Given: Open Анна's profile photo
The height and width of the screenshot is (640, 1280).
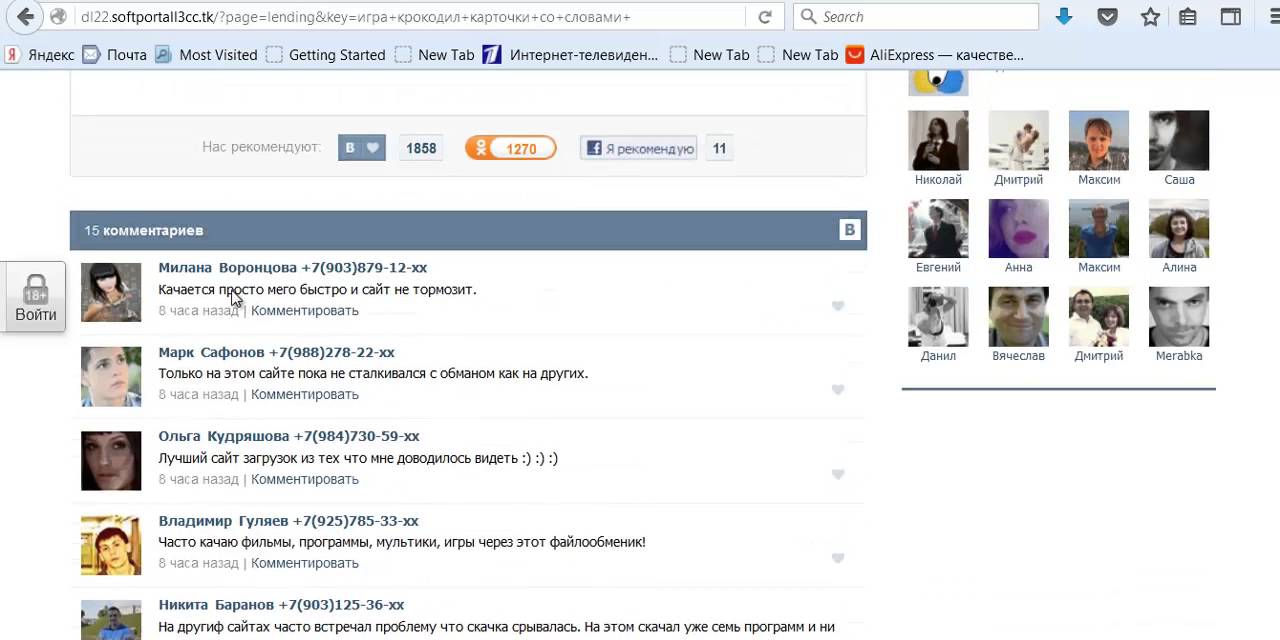Looking at the screenshot, I should (x=1018, y=228).
